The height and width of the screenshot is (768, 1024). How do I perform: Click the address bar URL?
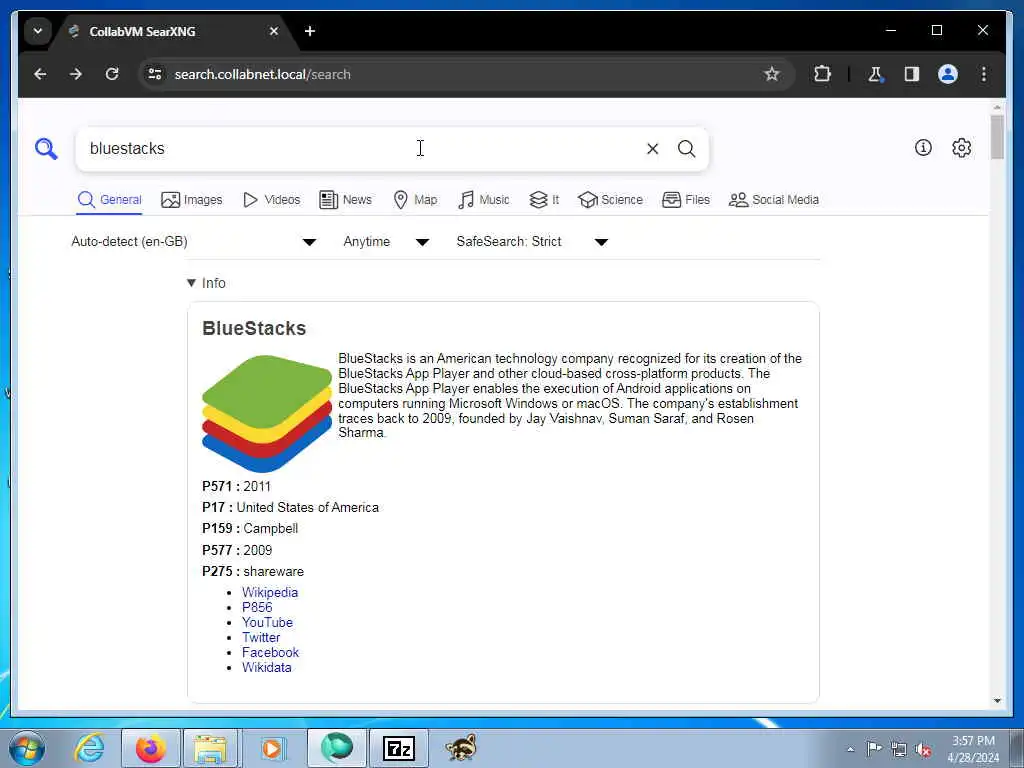pyautogui.click(x=263, y=74)
